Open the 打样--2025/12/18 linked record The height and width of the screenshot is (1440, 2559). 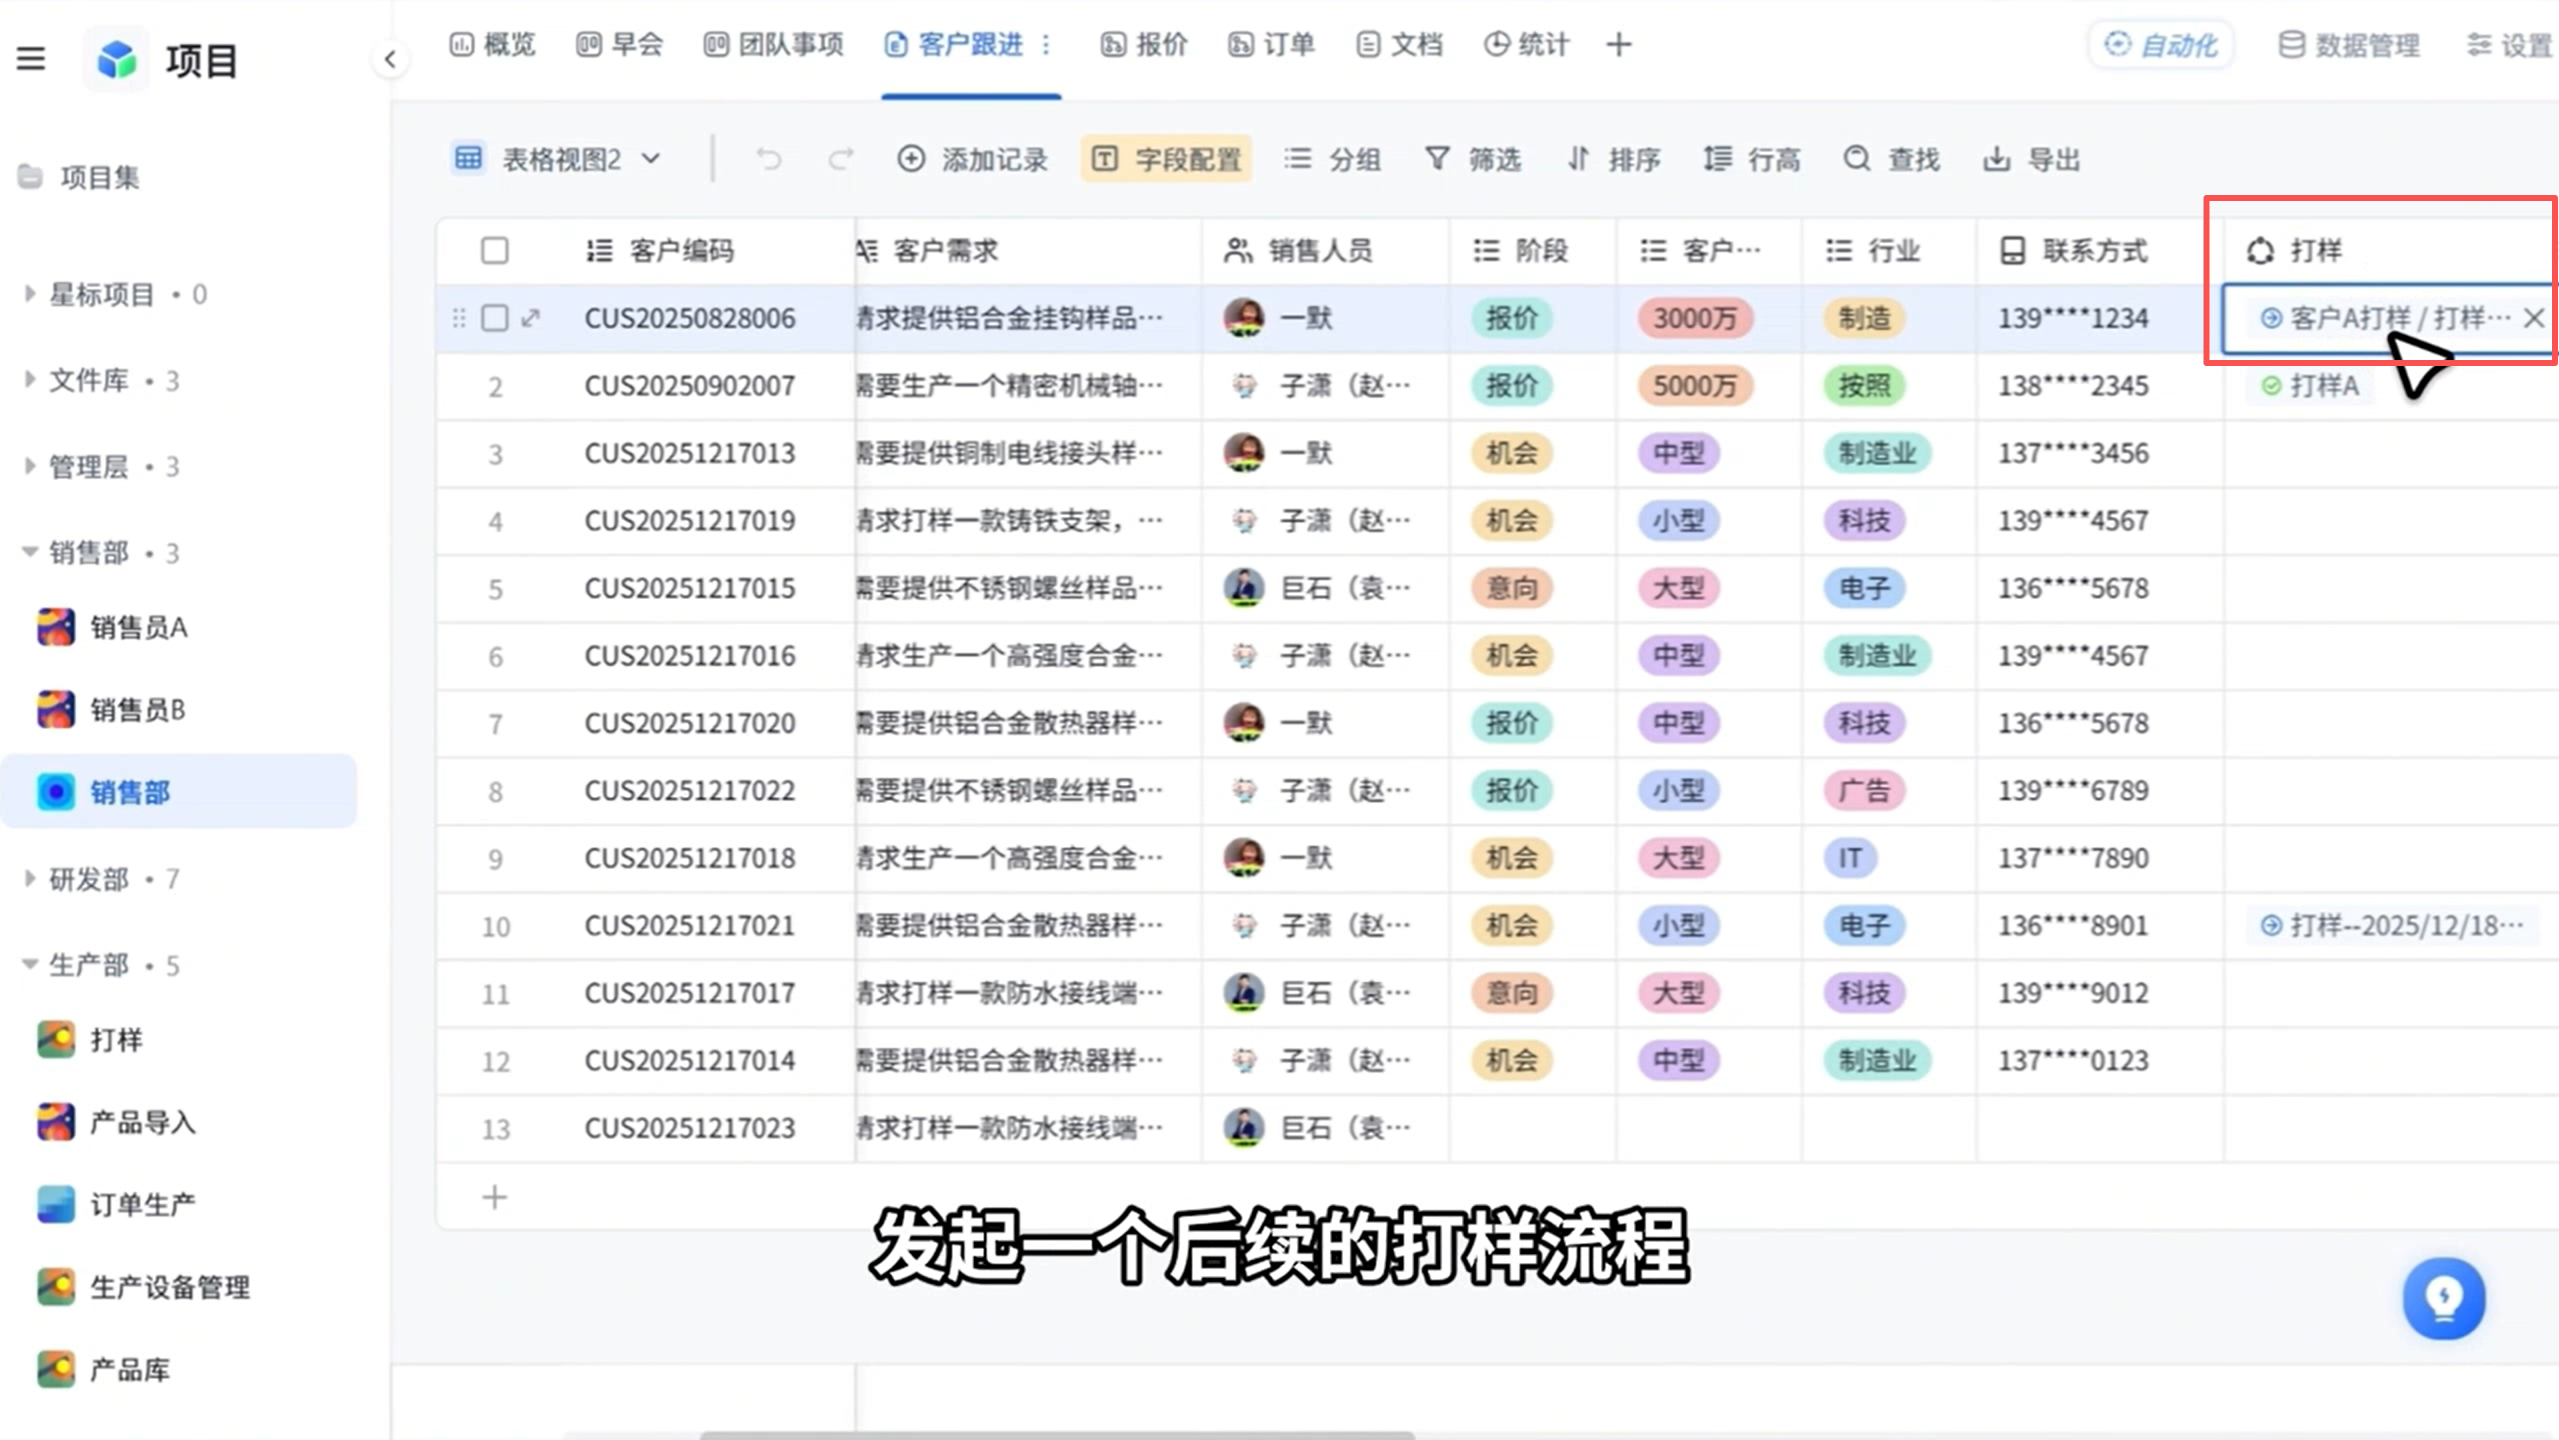point(2392,925)
